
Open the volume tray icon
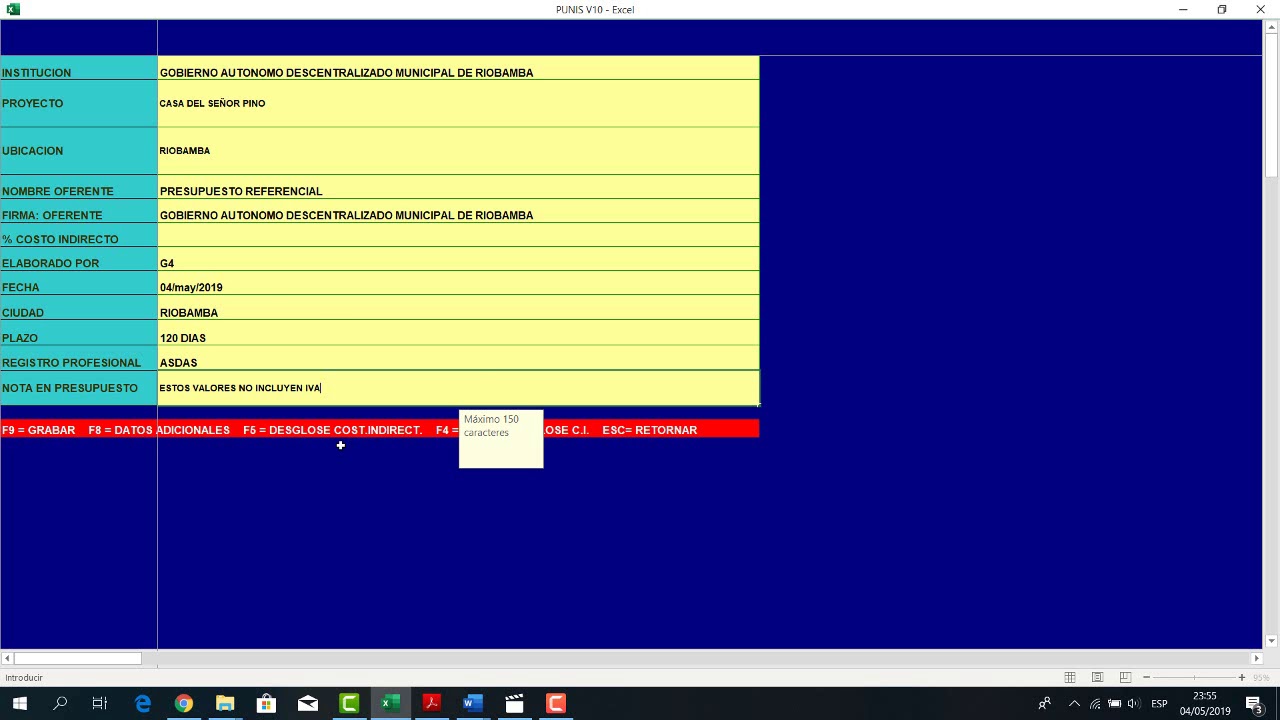pos(1133,703)
